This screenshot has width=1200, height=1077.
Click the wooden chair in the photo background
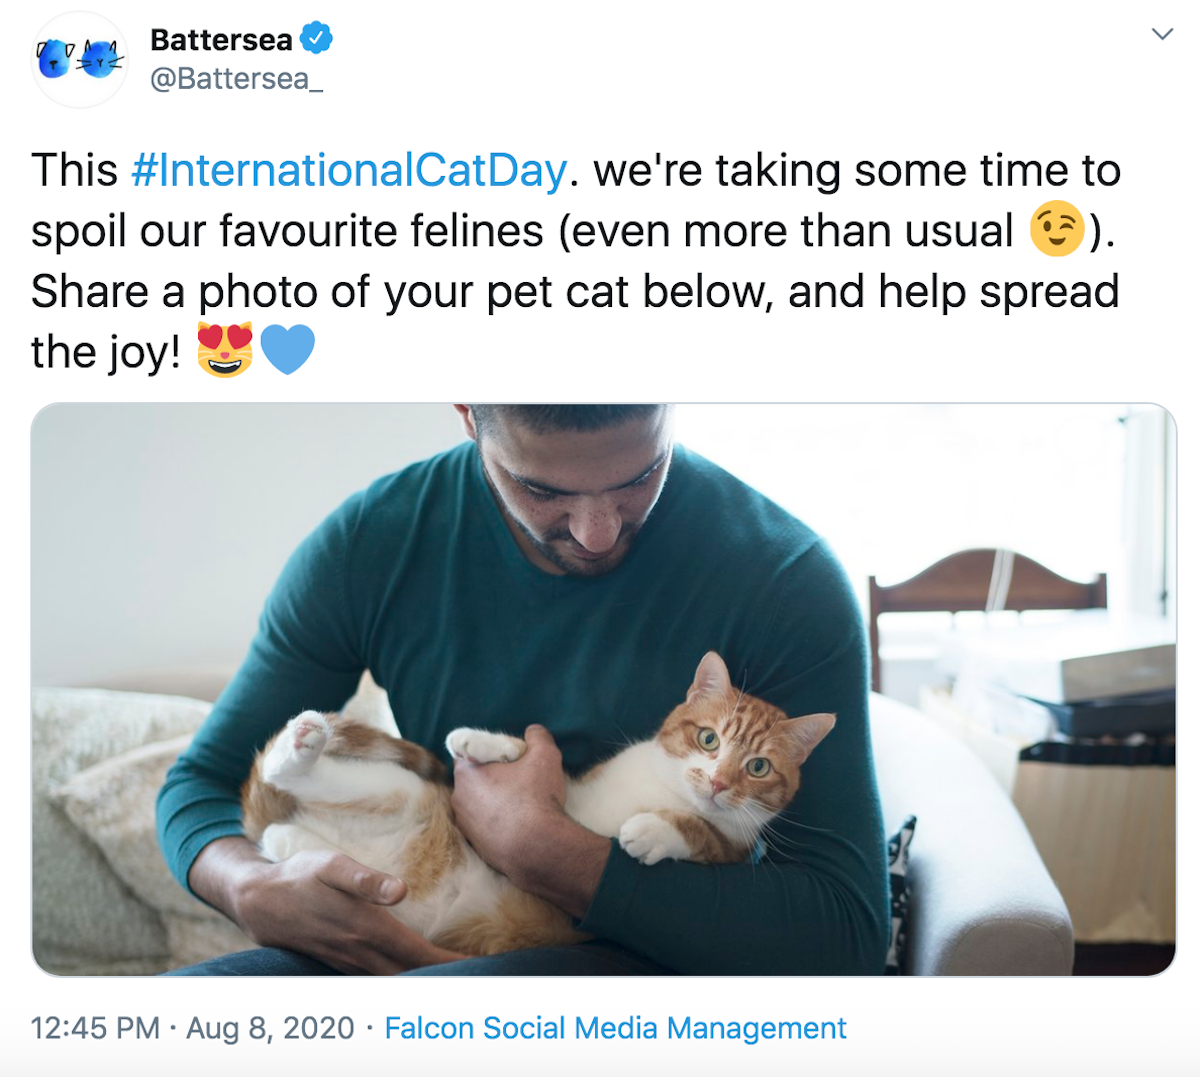pos(985,590)
